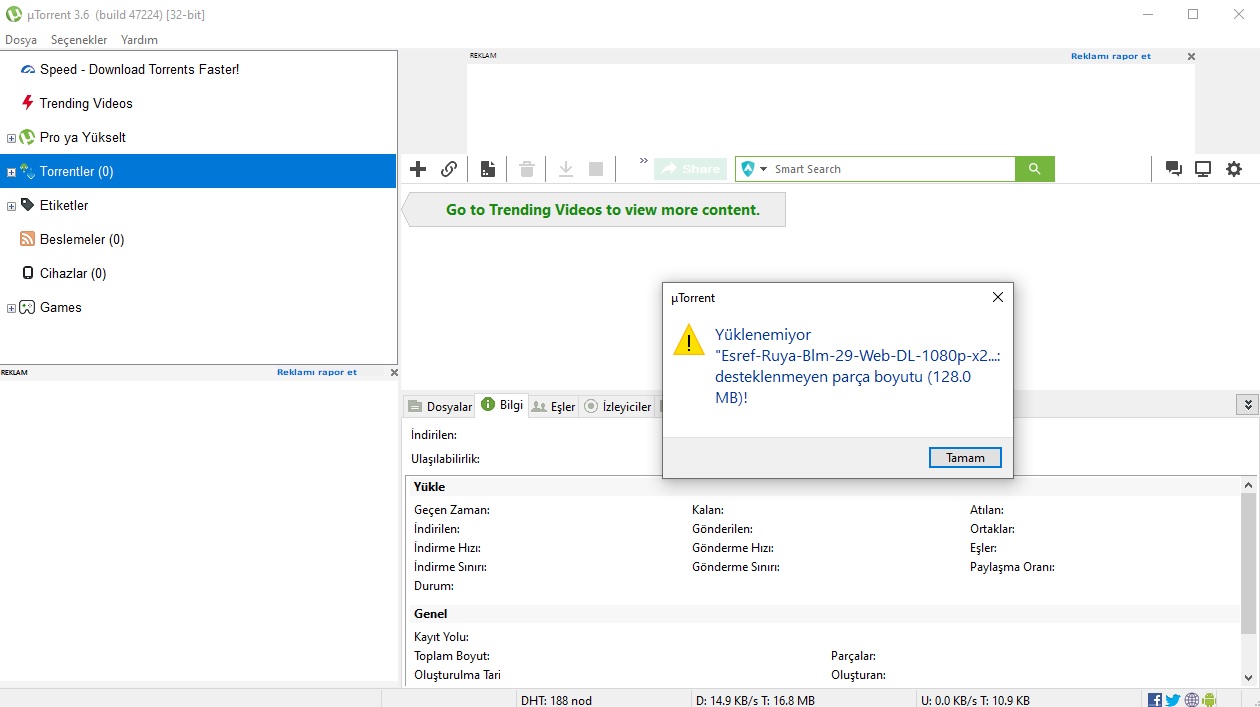
Task: Click the gamepad icon beside Games
Action: [x=28, y=307]
